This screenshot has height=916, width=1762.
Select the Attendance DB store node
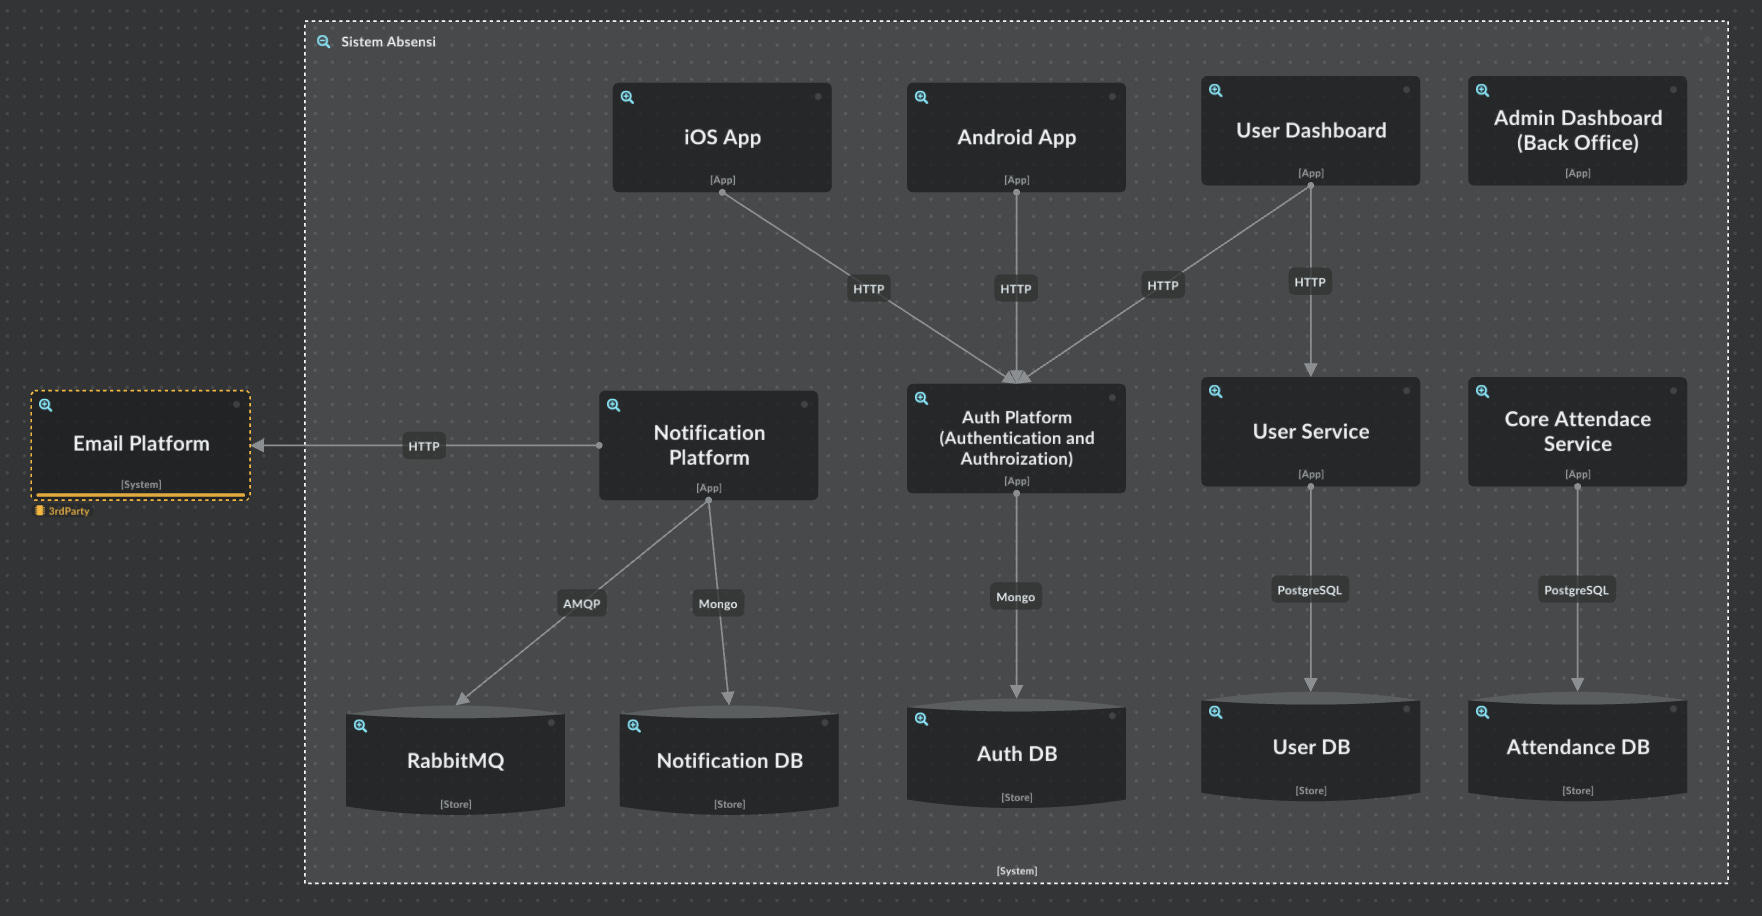(1577, 748)
